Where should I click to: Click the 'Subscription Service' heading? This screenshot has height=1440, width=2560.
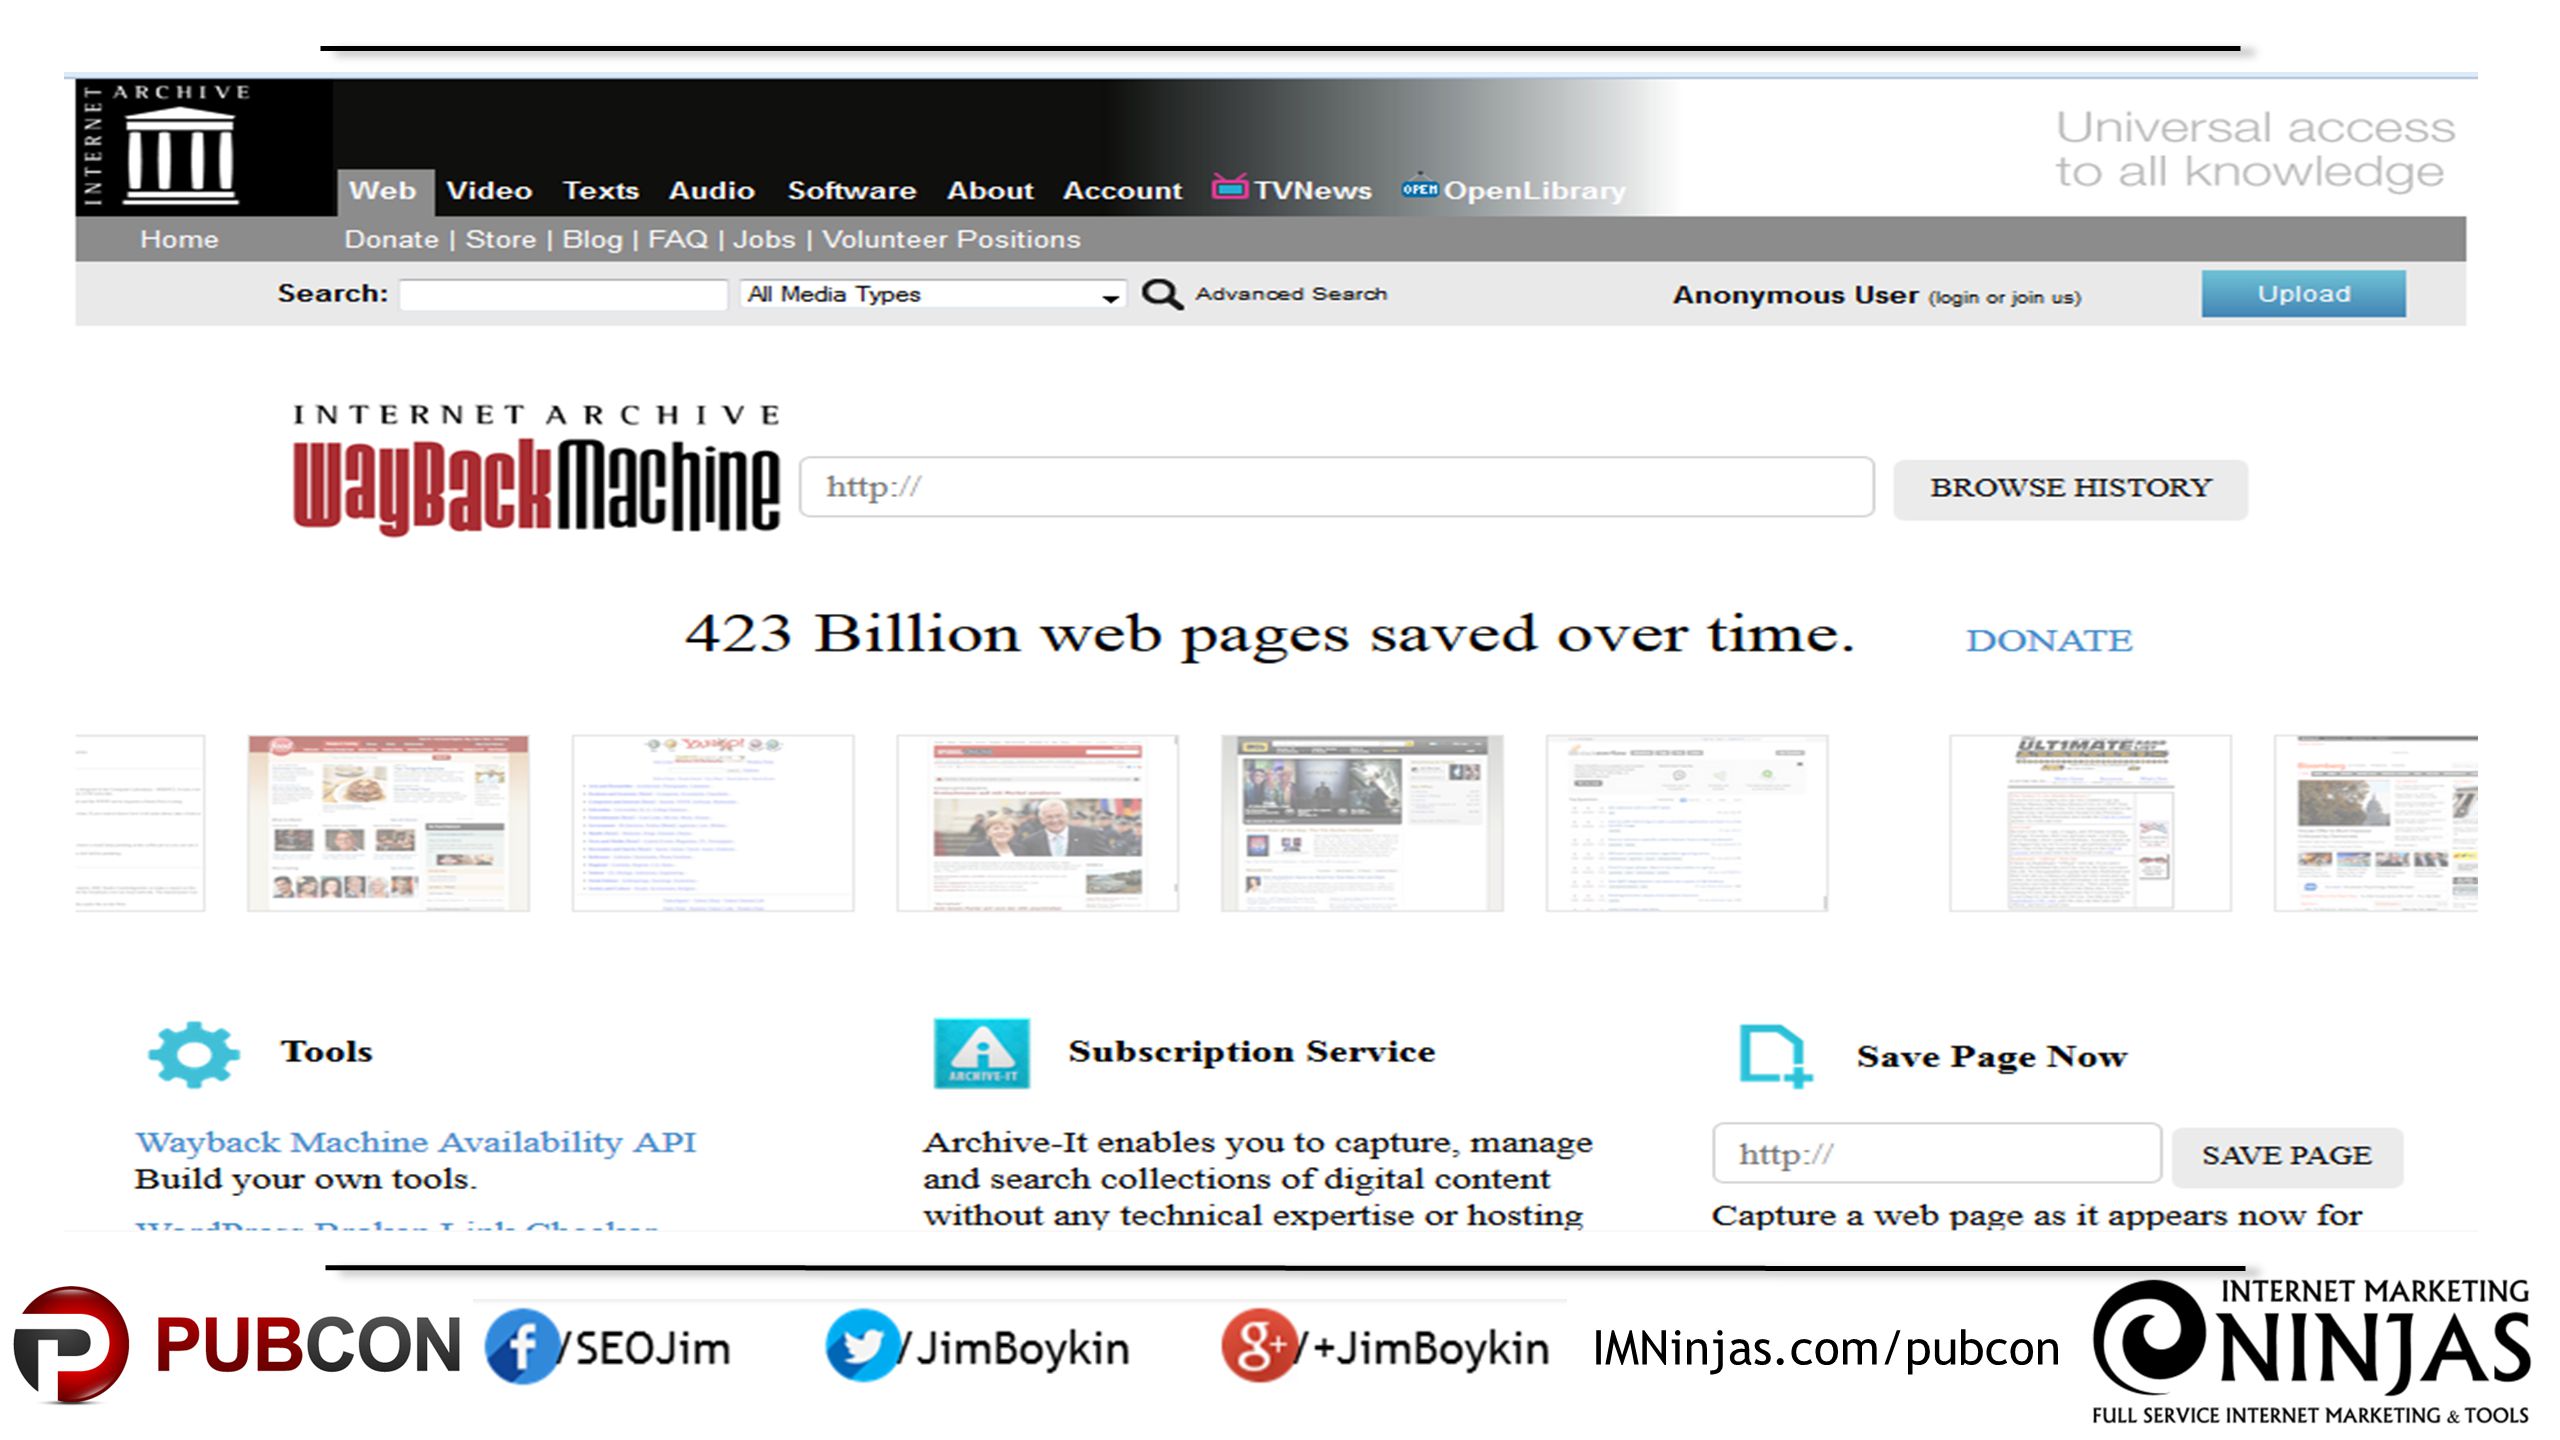(x=1251, y=1052)
